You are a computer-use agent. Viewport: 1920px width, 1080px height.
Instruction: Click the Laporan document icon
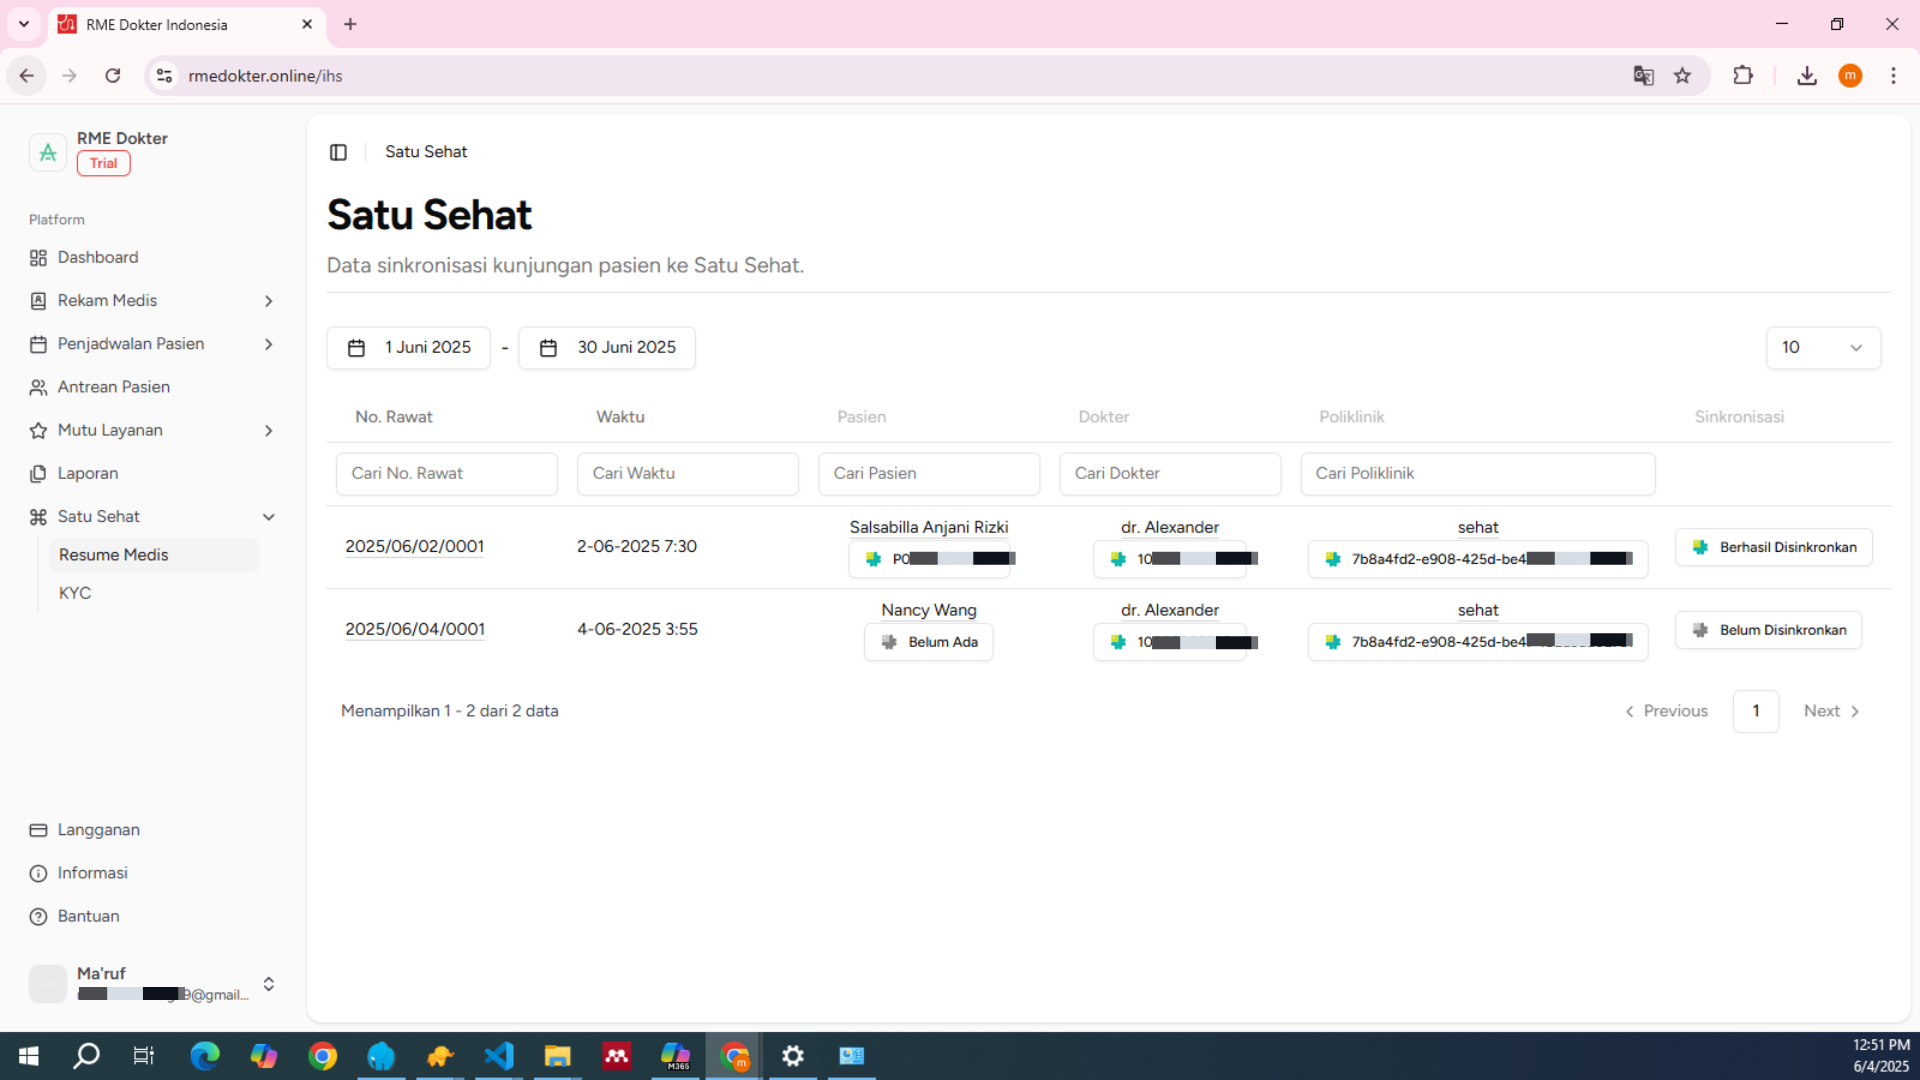38,474
